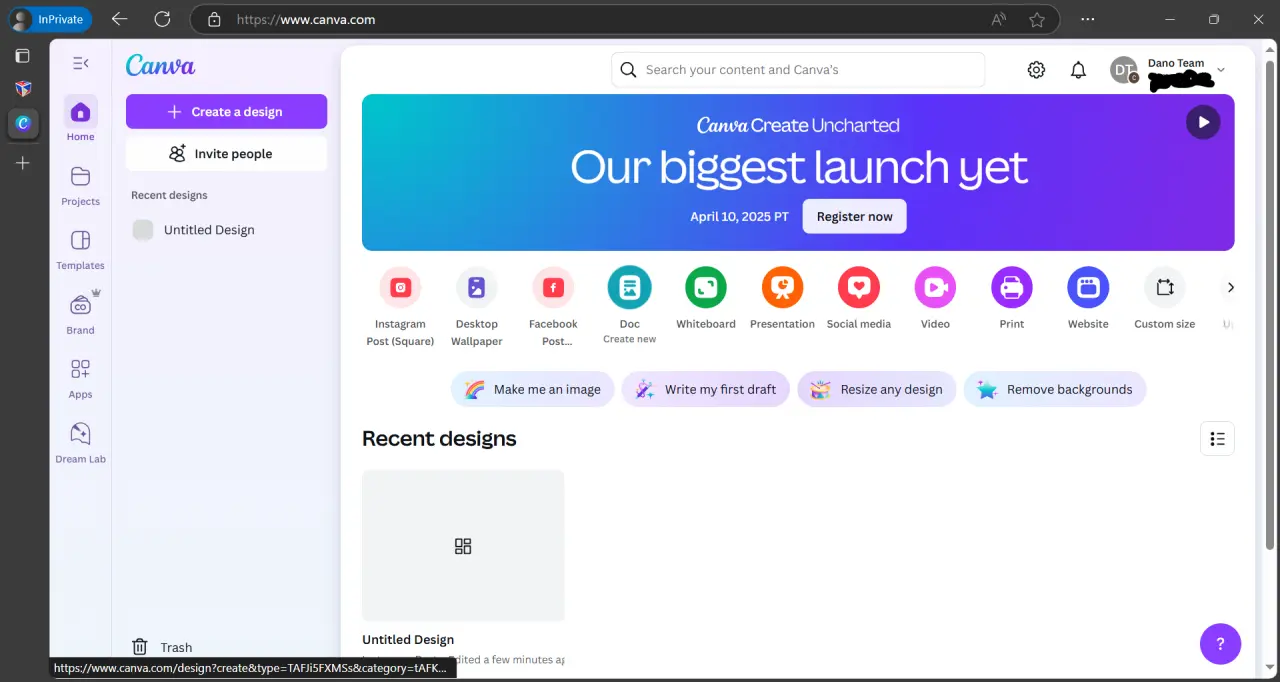This screenshot has width=1280, height=682.
Task: Open the Trash
Action: coord(162,647)
